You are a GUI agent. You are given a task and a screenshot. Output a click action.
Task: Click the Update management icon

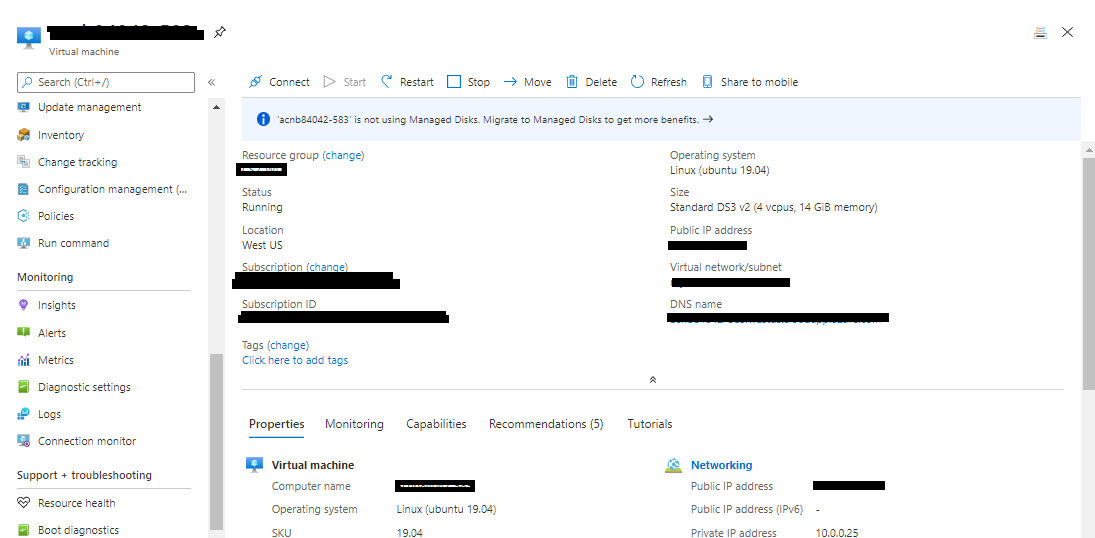point(24,107)
